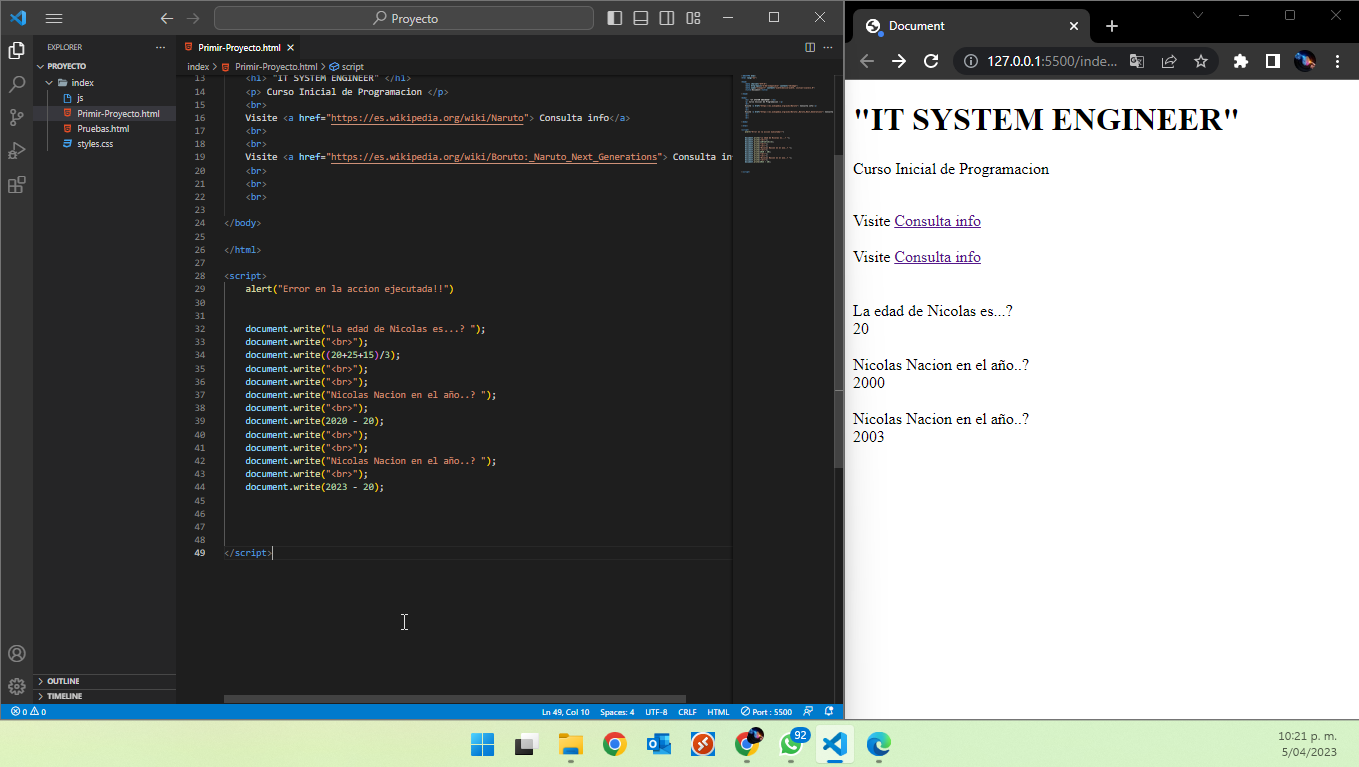The height and width of the screenshot is (767, 1359).
Task: Change end of line sequence CRLF
Action: (687, 712)
